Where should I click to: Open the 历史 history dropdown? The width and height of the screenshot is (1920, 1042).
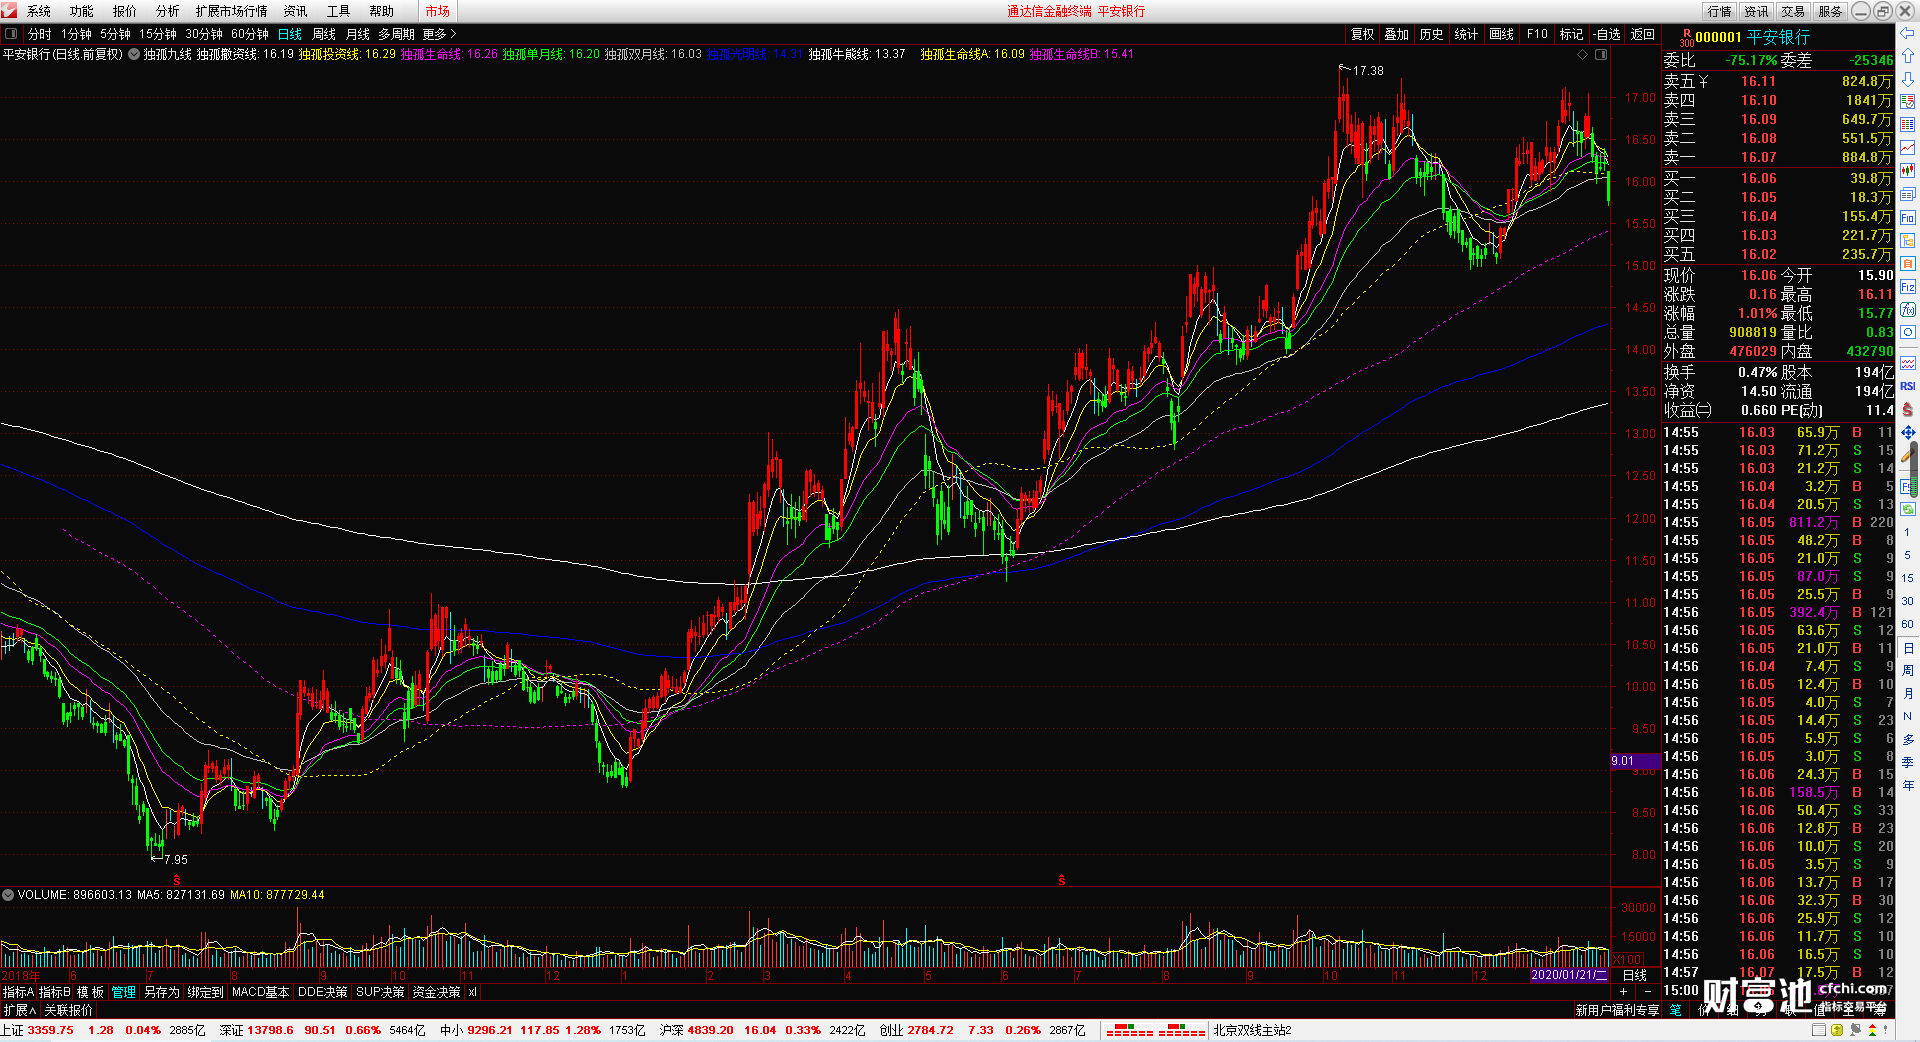(1431, 34)
